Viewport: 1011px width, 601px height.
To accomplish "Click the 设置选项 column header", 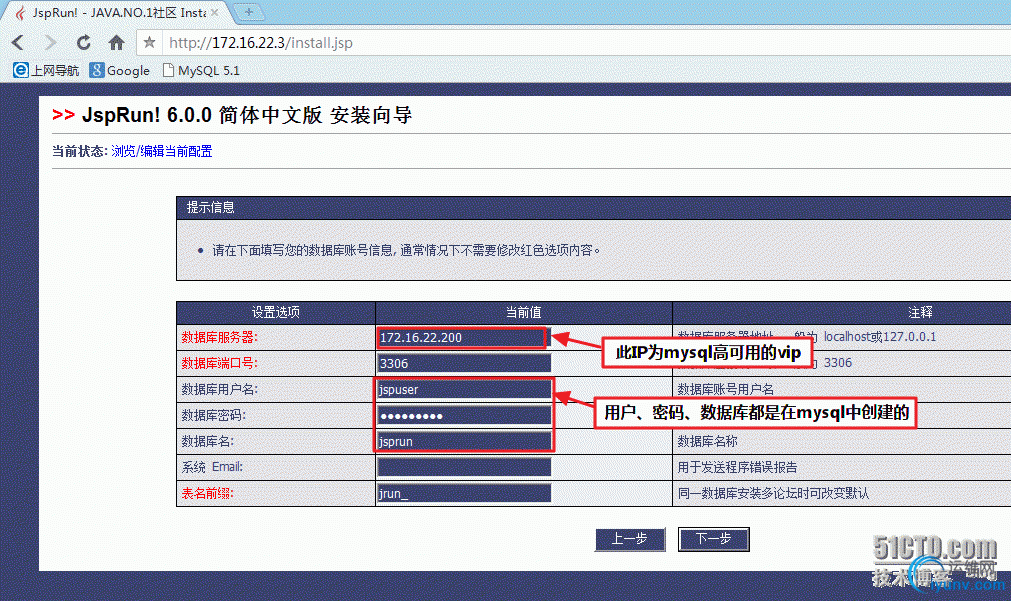I will pos(276,312).
